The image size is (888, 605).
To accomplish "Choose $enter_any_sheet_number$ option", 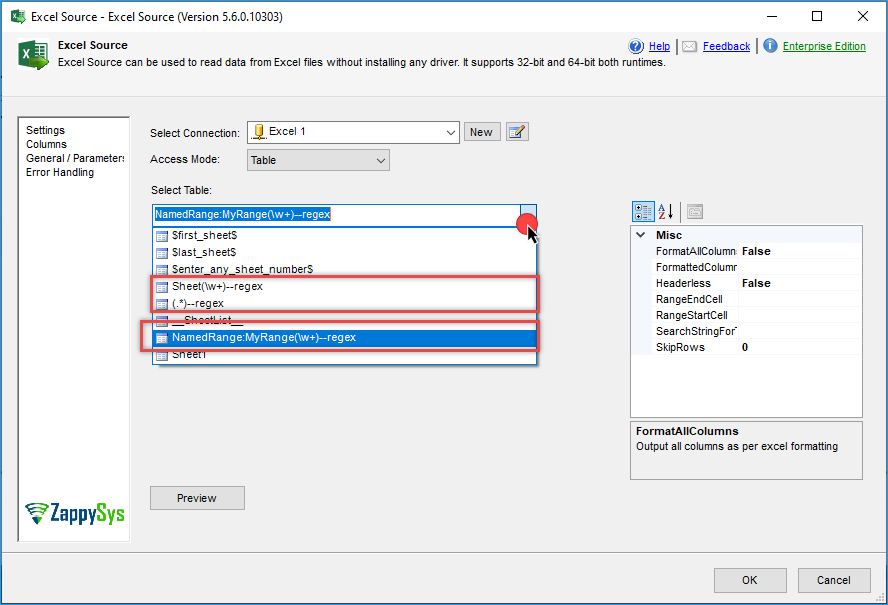I will (344, 270).
